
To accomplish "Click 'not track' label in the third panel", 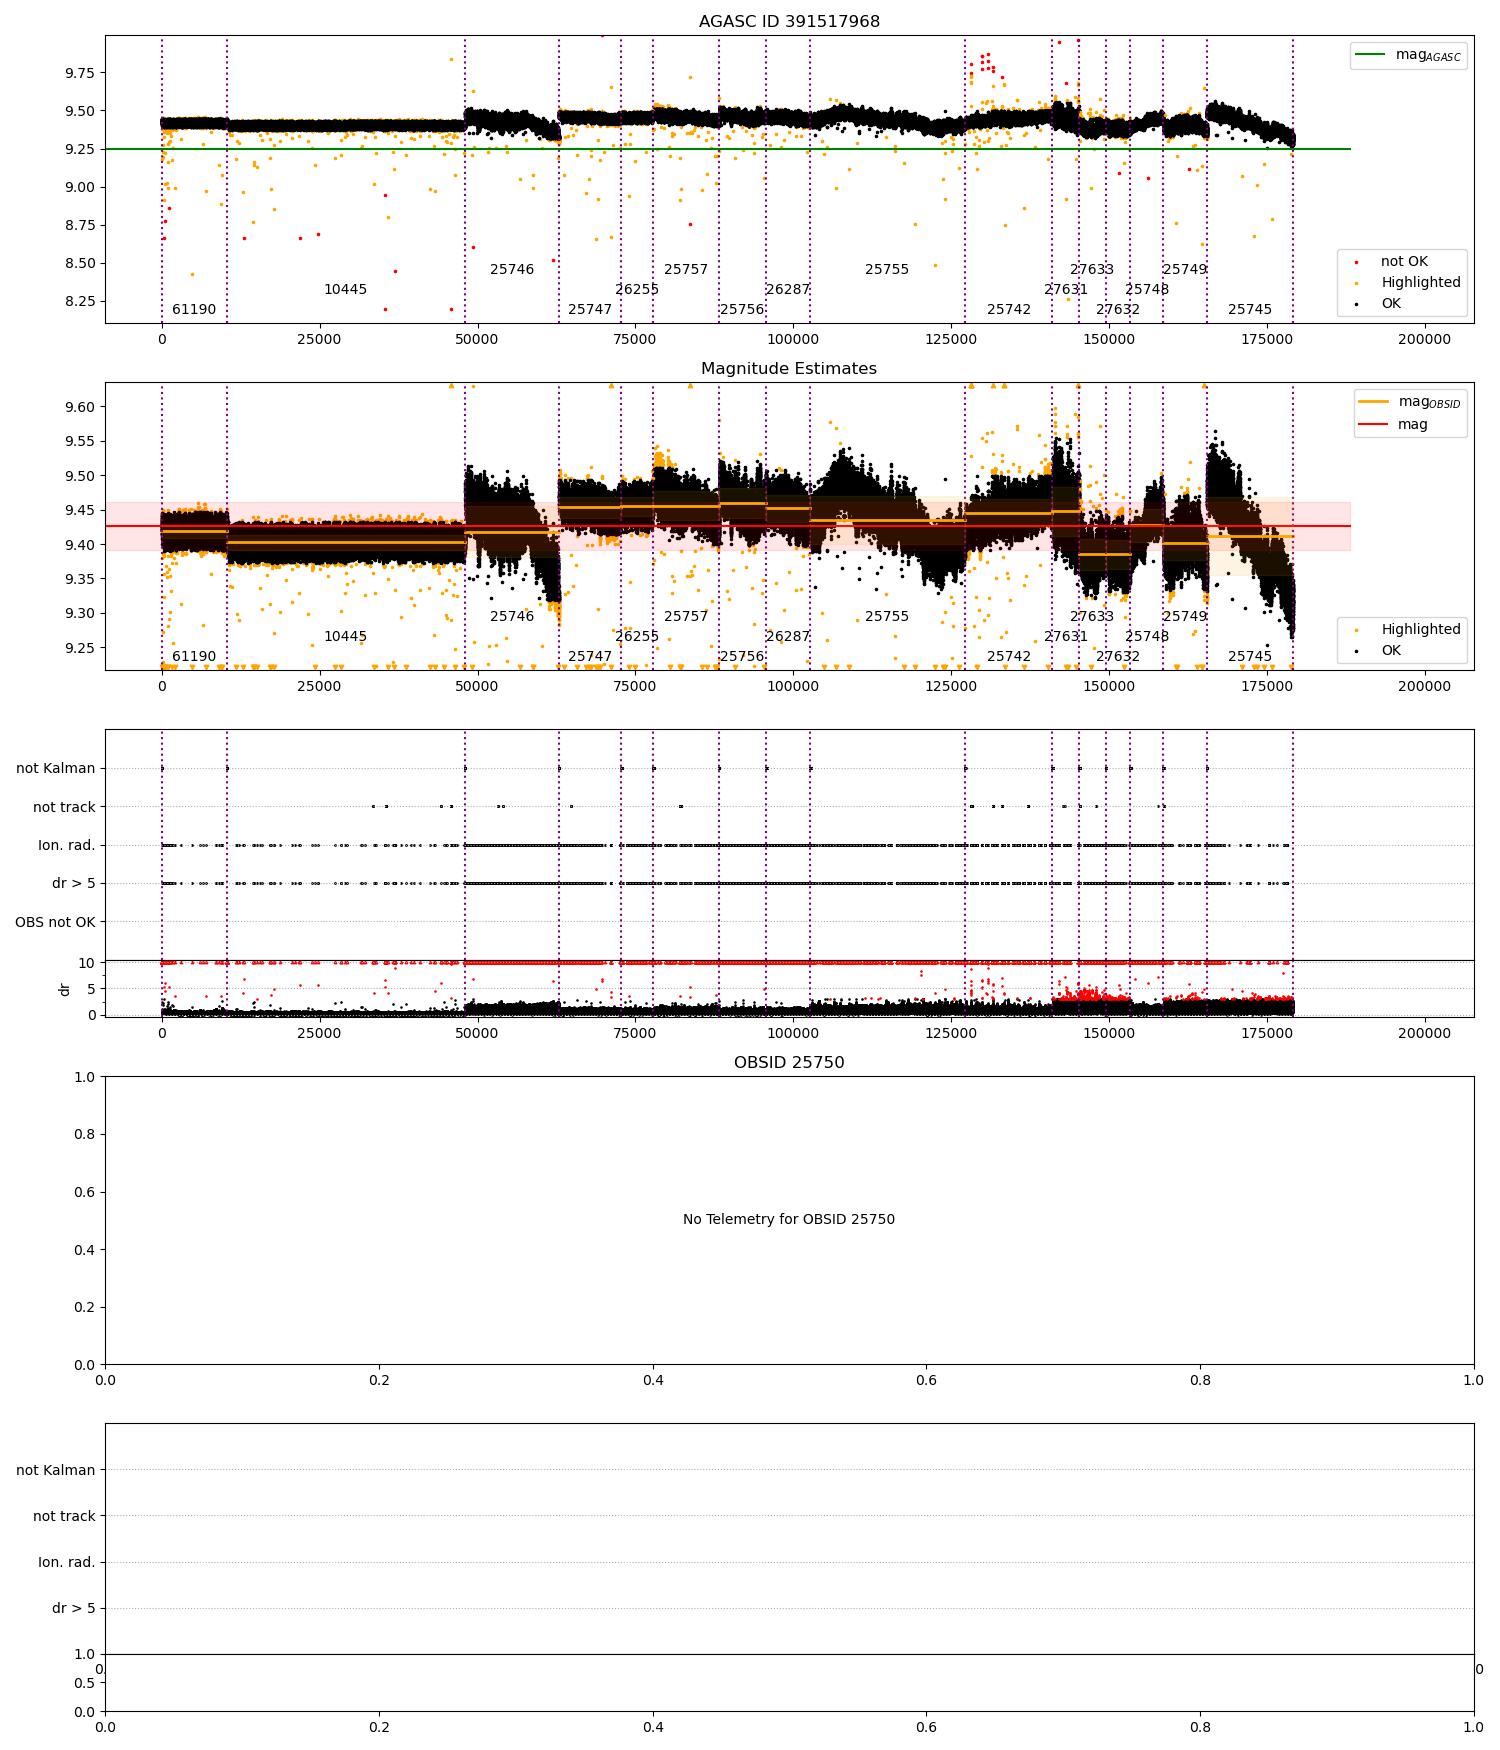I will (64, 807).
